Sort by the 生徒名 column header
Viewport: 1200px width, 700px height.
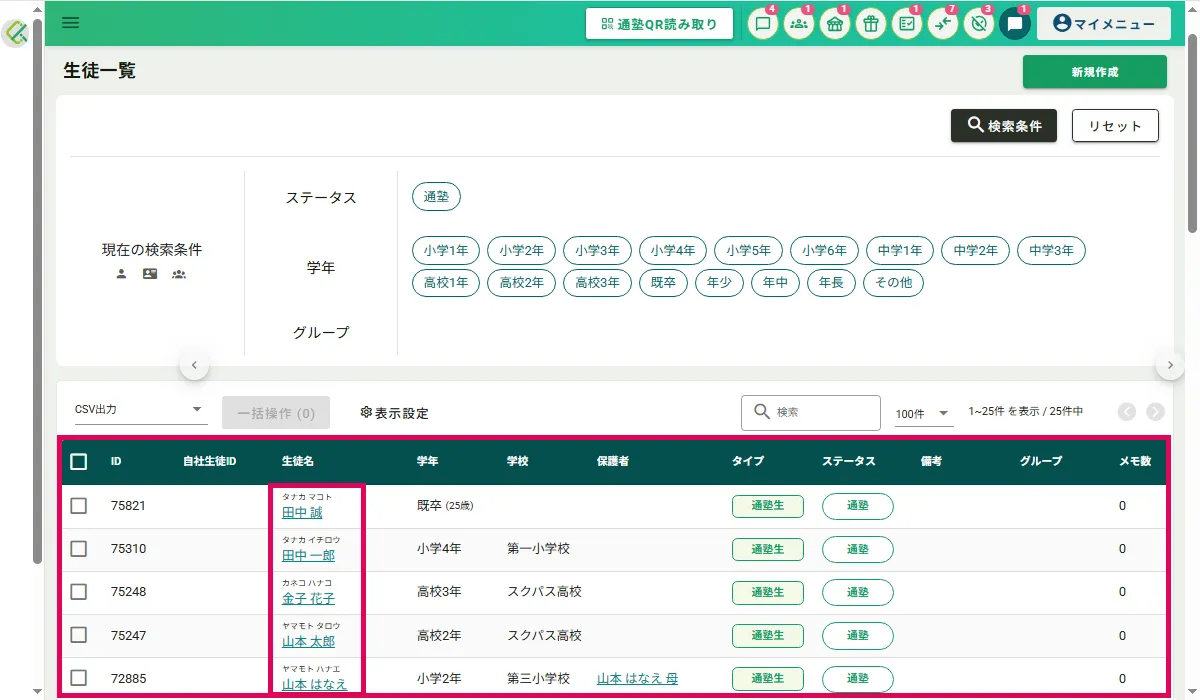pyautogui.click(x=298, y=462)
